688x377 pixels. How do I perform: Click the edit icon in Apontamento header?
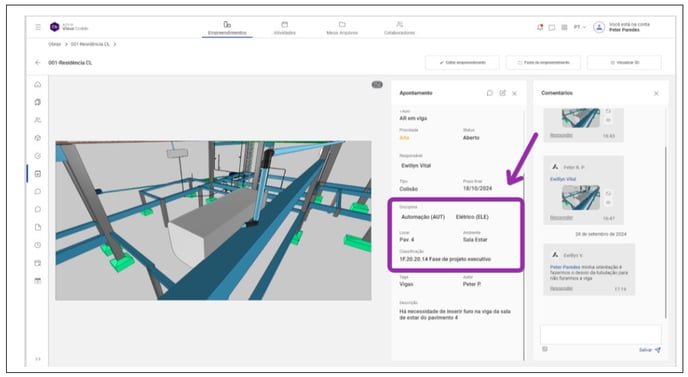pyautogui.click(x=502, y=93)
